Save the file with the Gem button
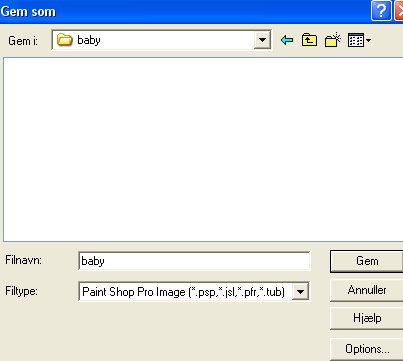403x361 pixels. click(367, 261)
